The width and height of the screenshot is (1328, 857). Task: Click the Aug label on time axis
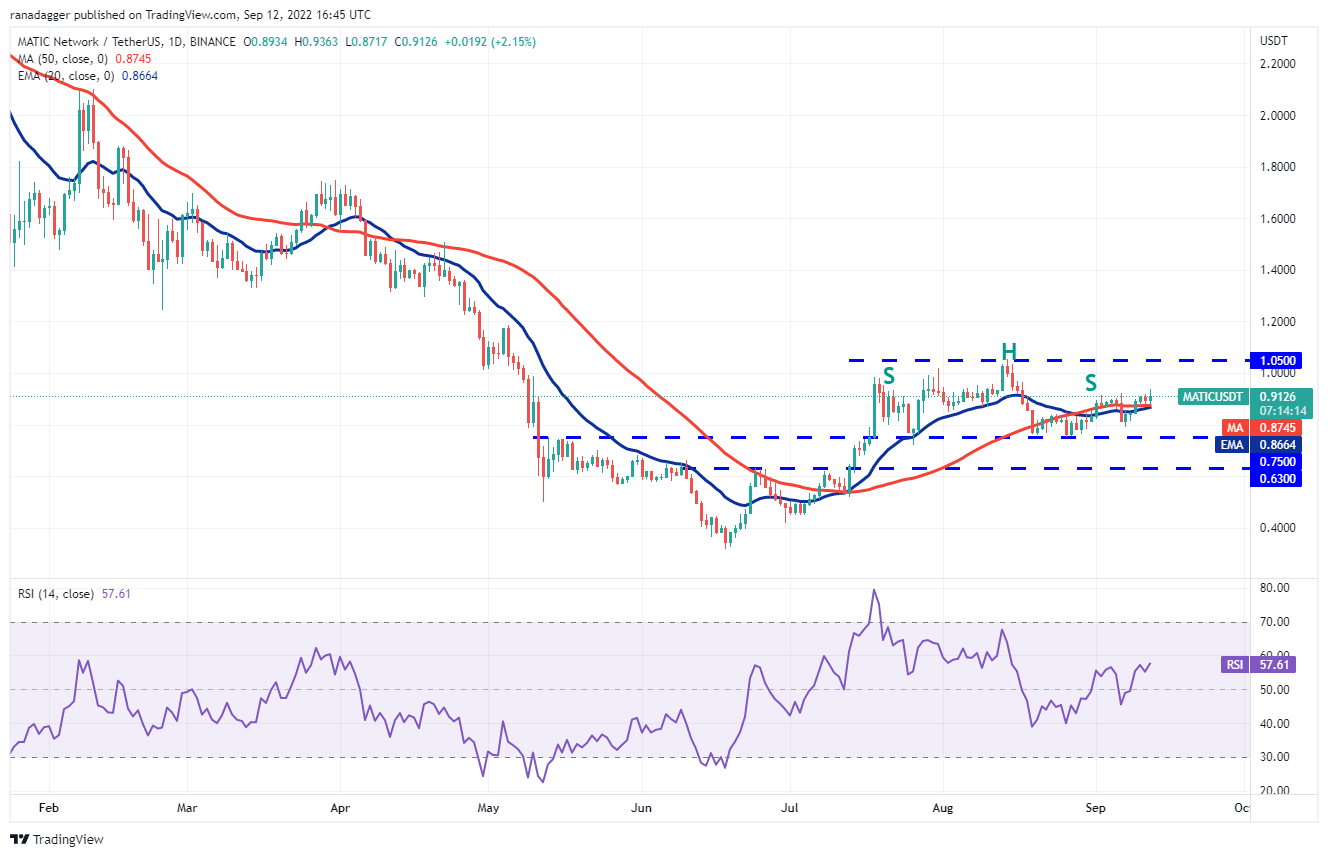tap(941, 805)
